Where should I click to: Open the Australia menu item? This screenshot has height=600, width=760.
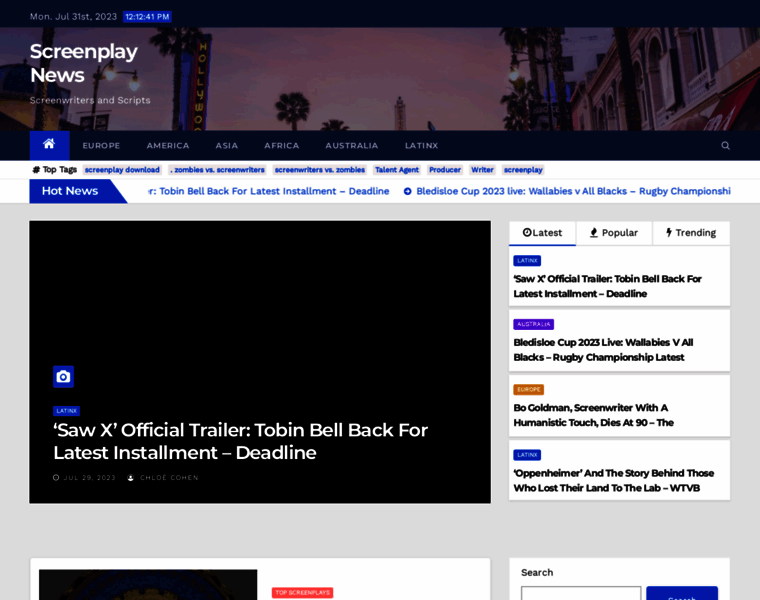tap(352, 145)
